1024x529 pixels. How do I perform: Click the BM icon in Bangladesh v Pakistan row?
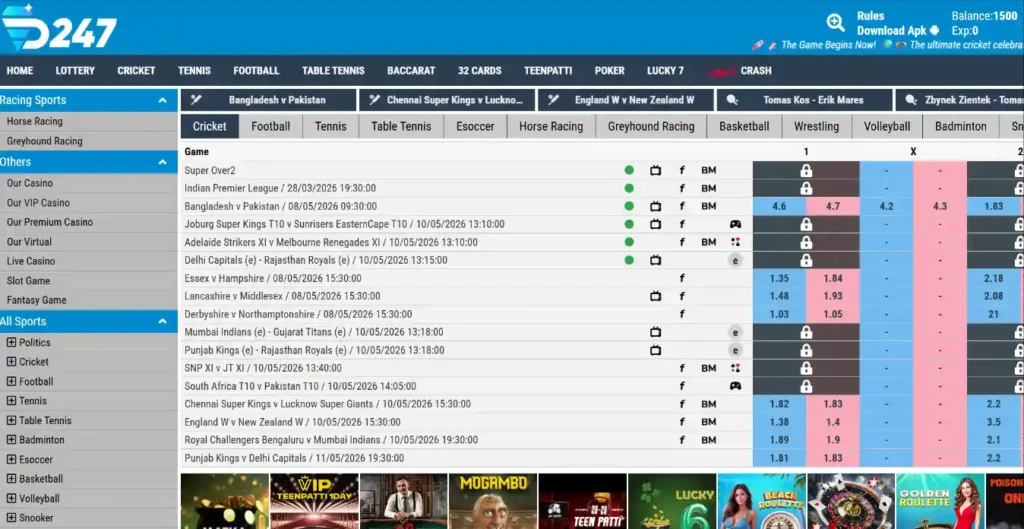pos(709,206)
